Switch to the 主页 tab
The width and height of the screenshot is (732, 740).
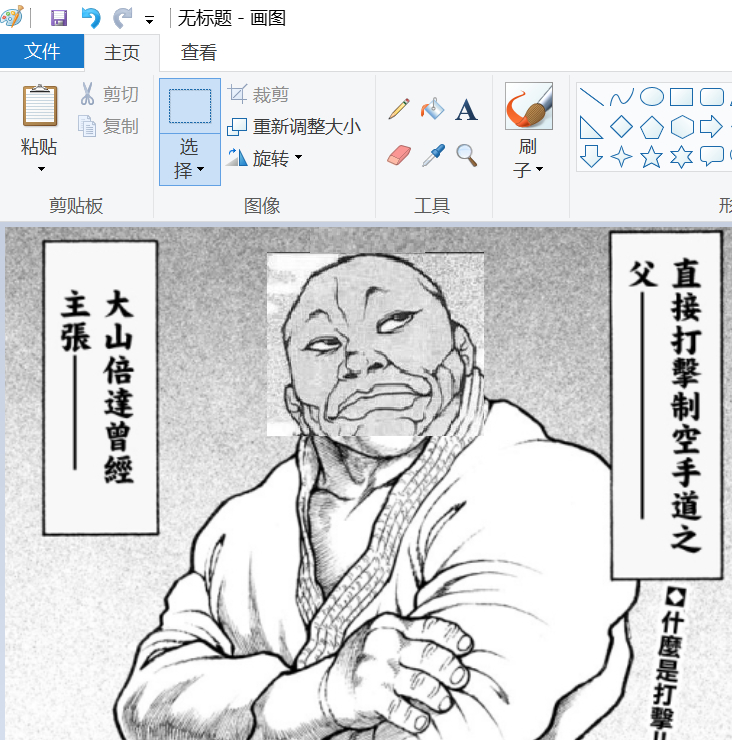122,52
